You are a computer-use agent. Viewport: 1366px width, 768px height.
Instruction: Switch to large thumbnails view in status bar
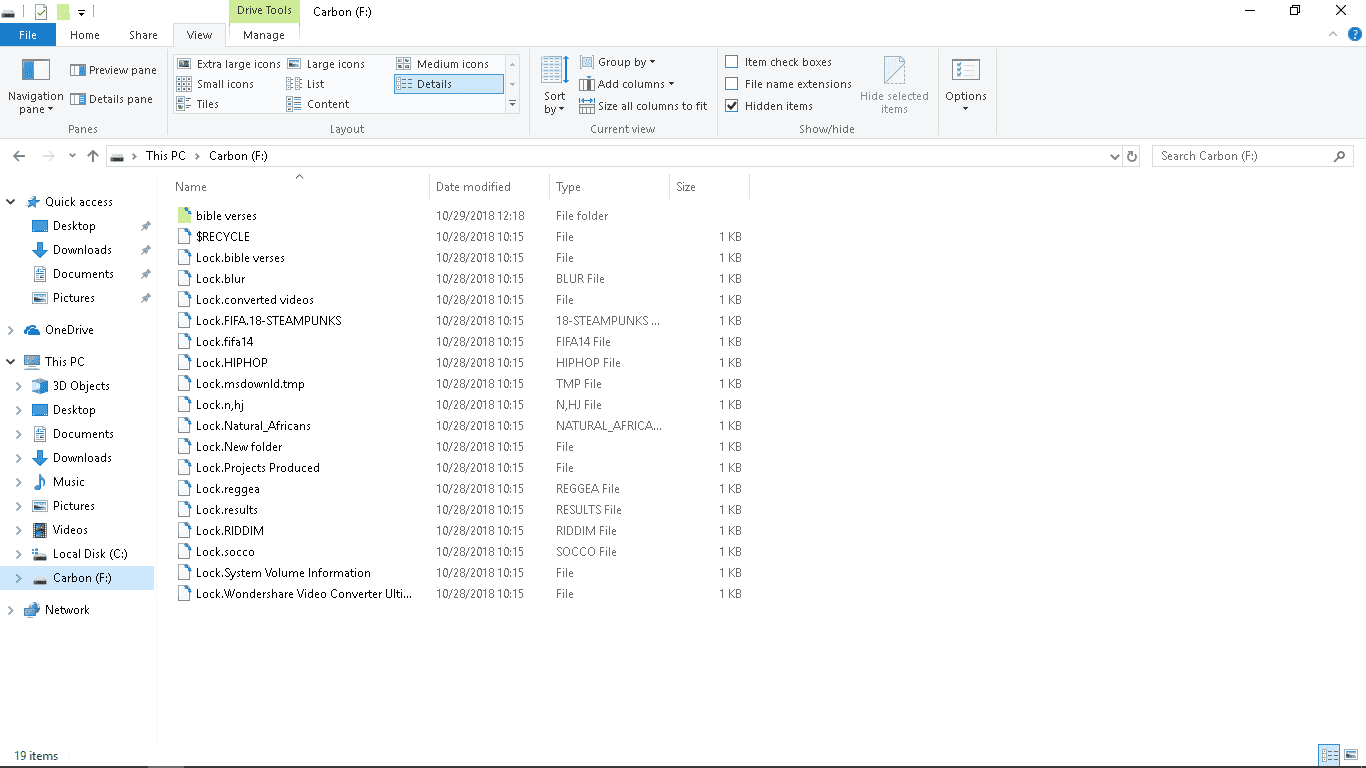tap(1351, 756)
